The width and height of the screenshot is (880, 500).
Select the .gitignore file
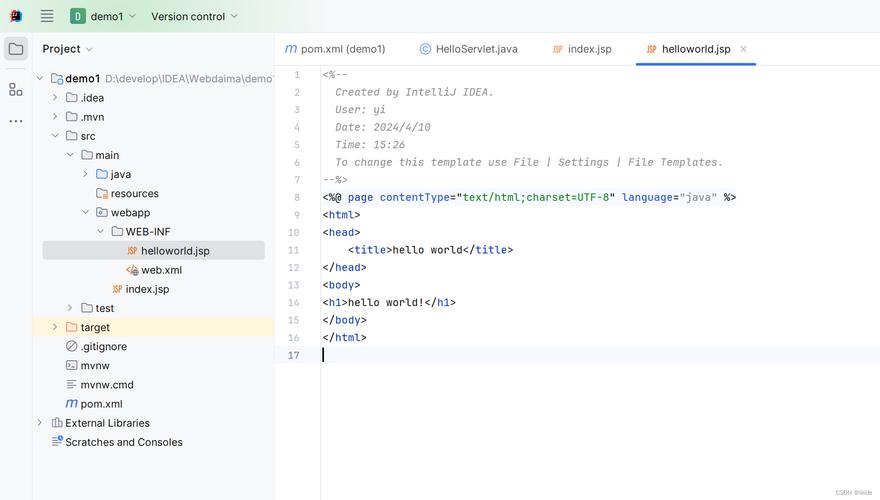point(103,346)
